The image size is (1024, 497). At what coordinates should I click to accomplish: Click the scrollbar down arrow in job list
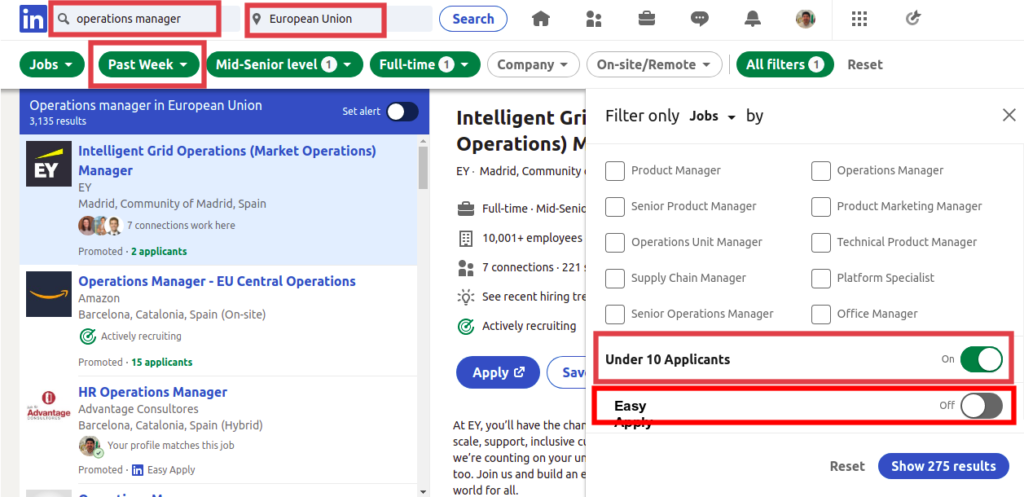pyautogui.click(x=423, y=491)
